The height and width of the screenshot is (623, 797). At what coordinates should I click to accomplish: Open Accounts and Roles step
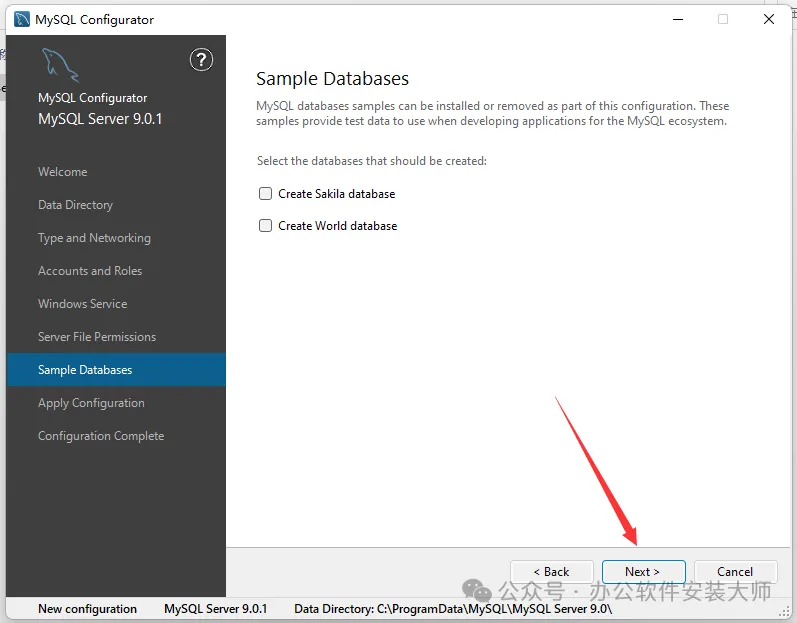pyautogui.click(x=90, y=271)
